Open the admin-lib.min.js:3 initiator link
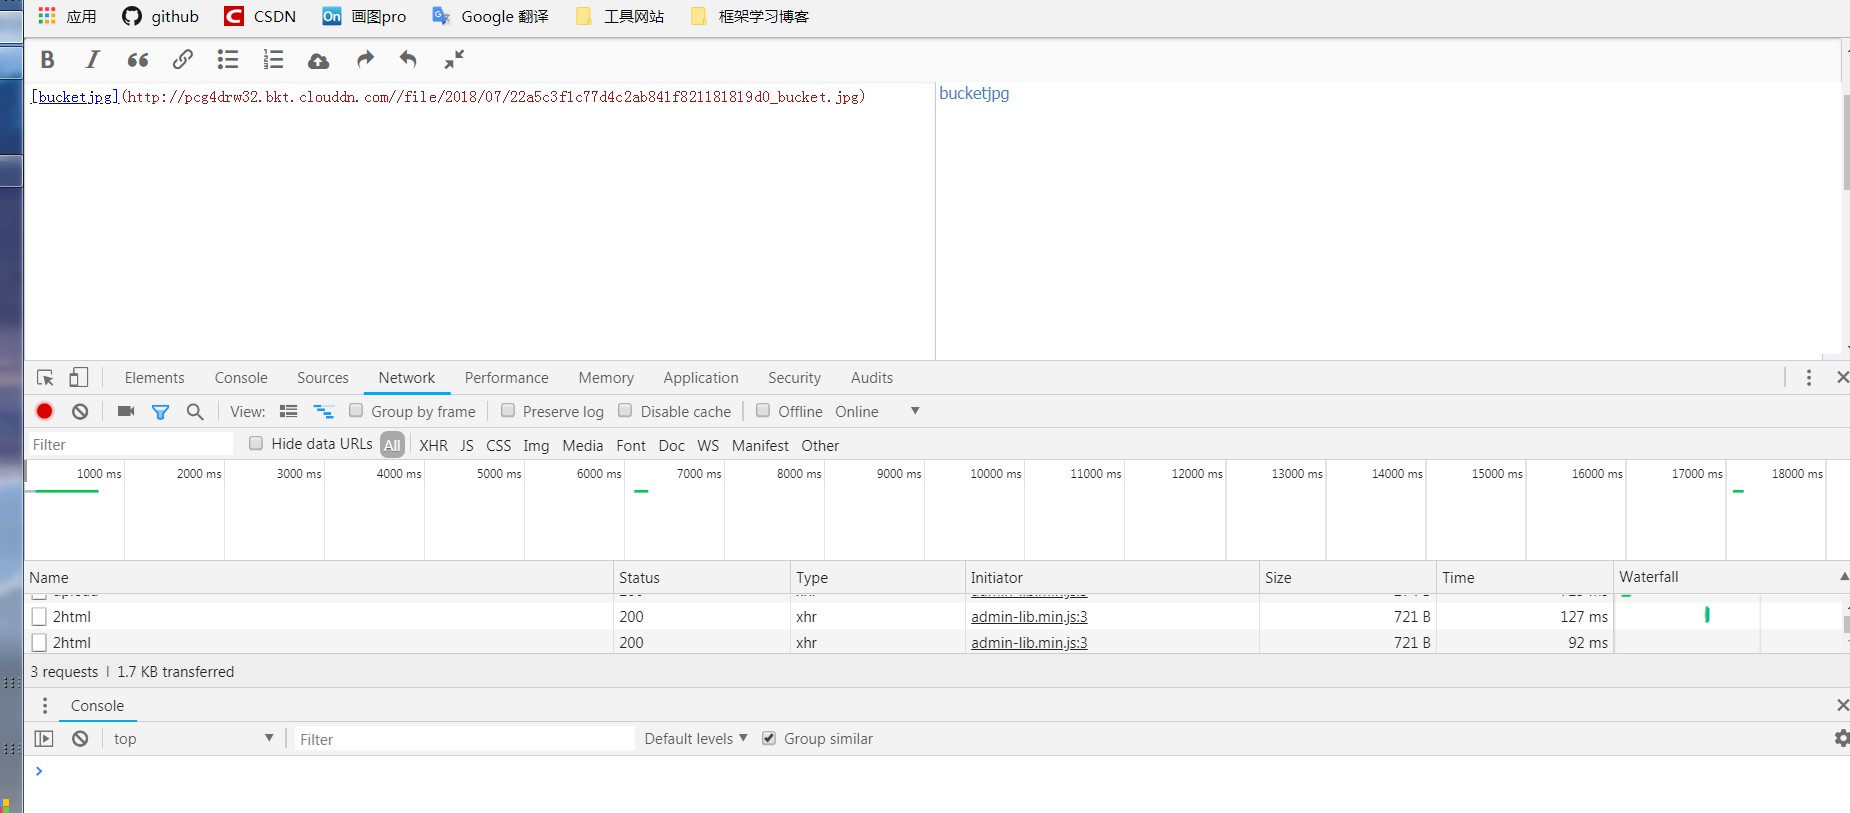Viewport: 1850px width, 813px height. [x=1029, y=617]
